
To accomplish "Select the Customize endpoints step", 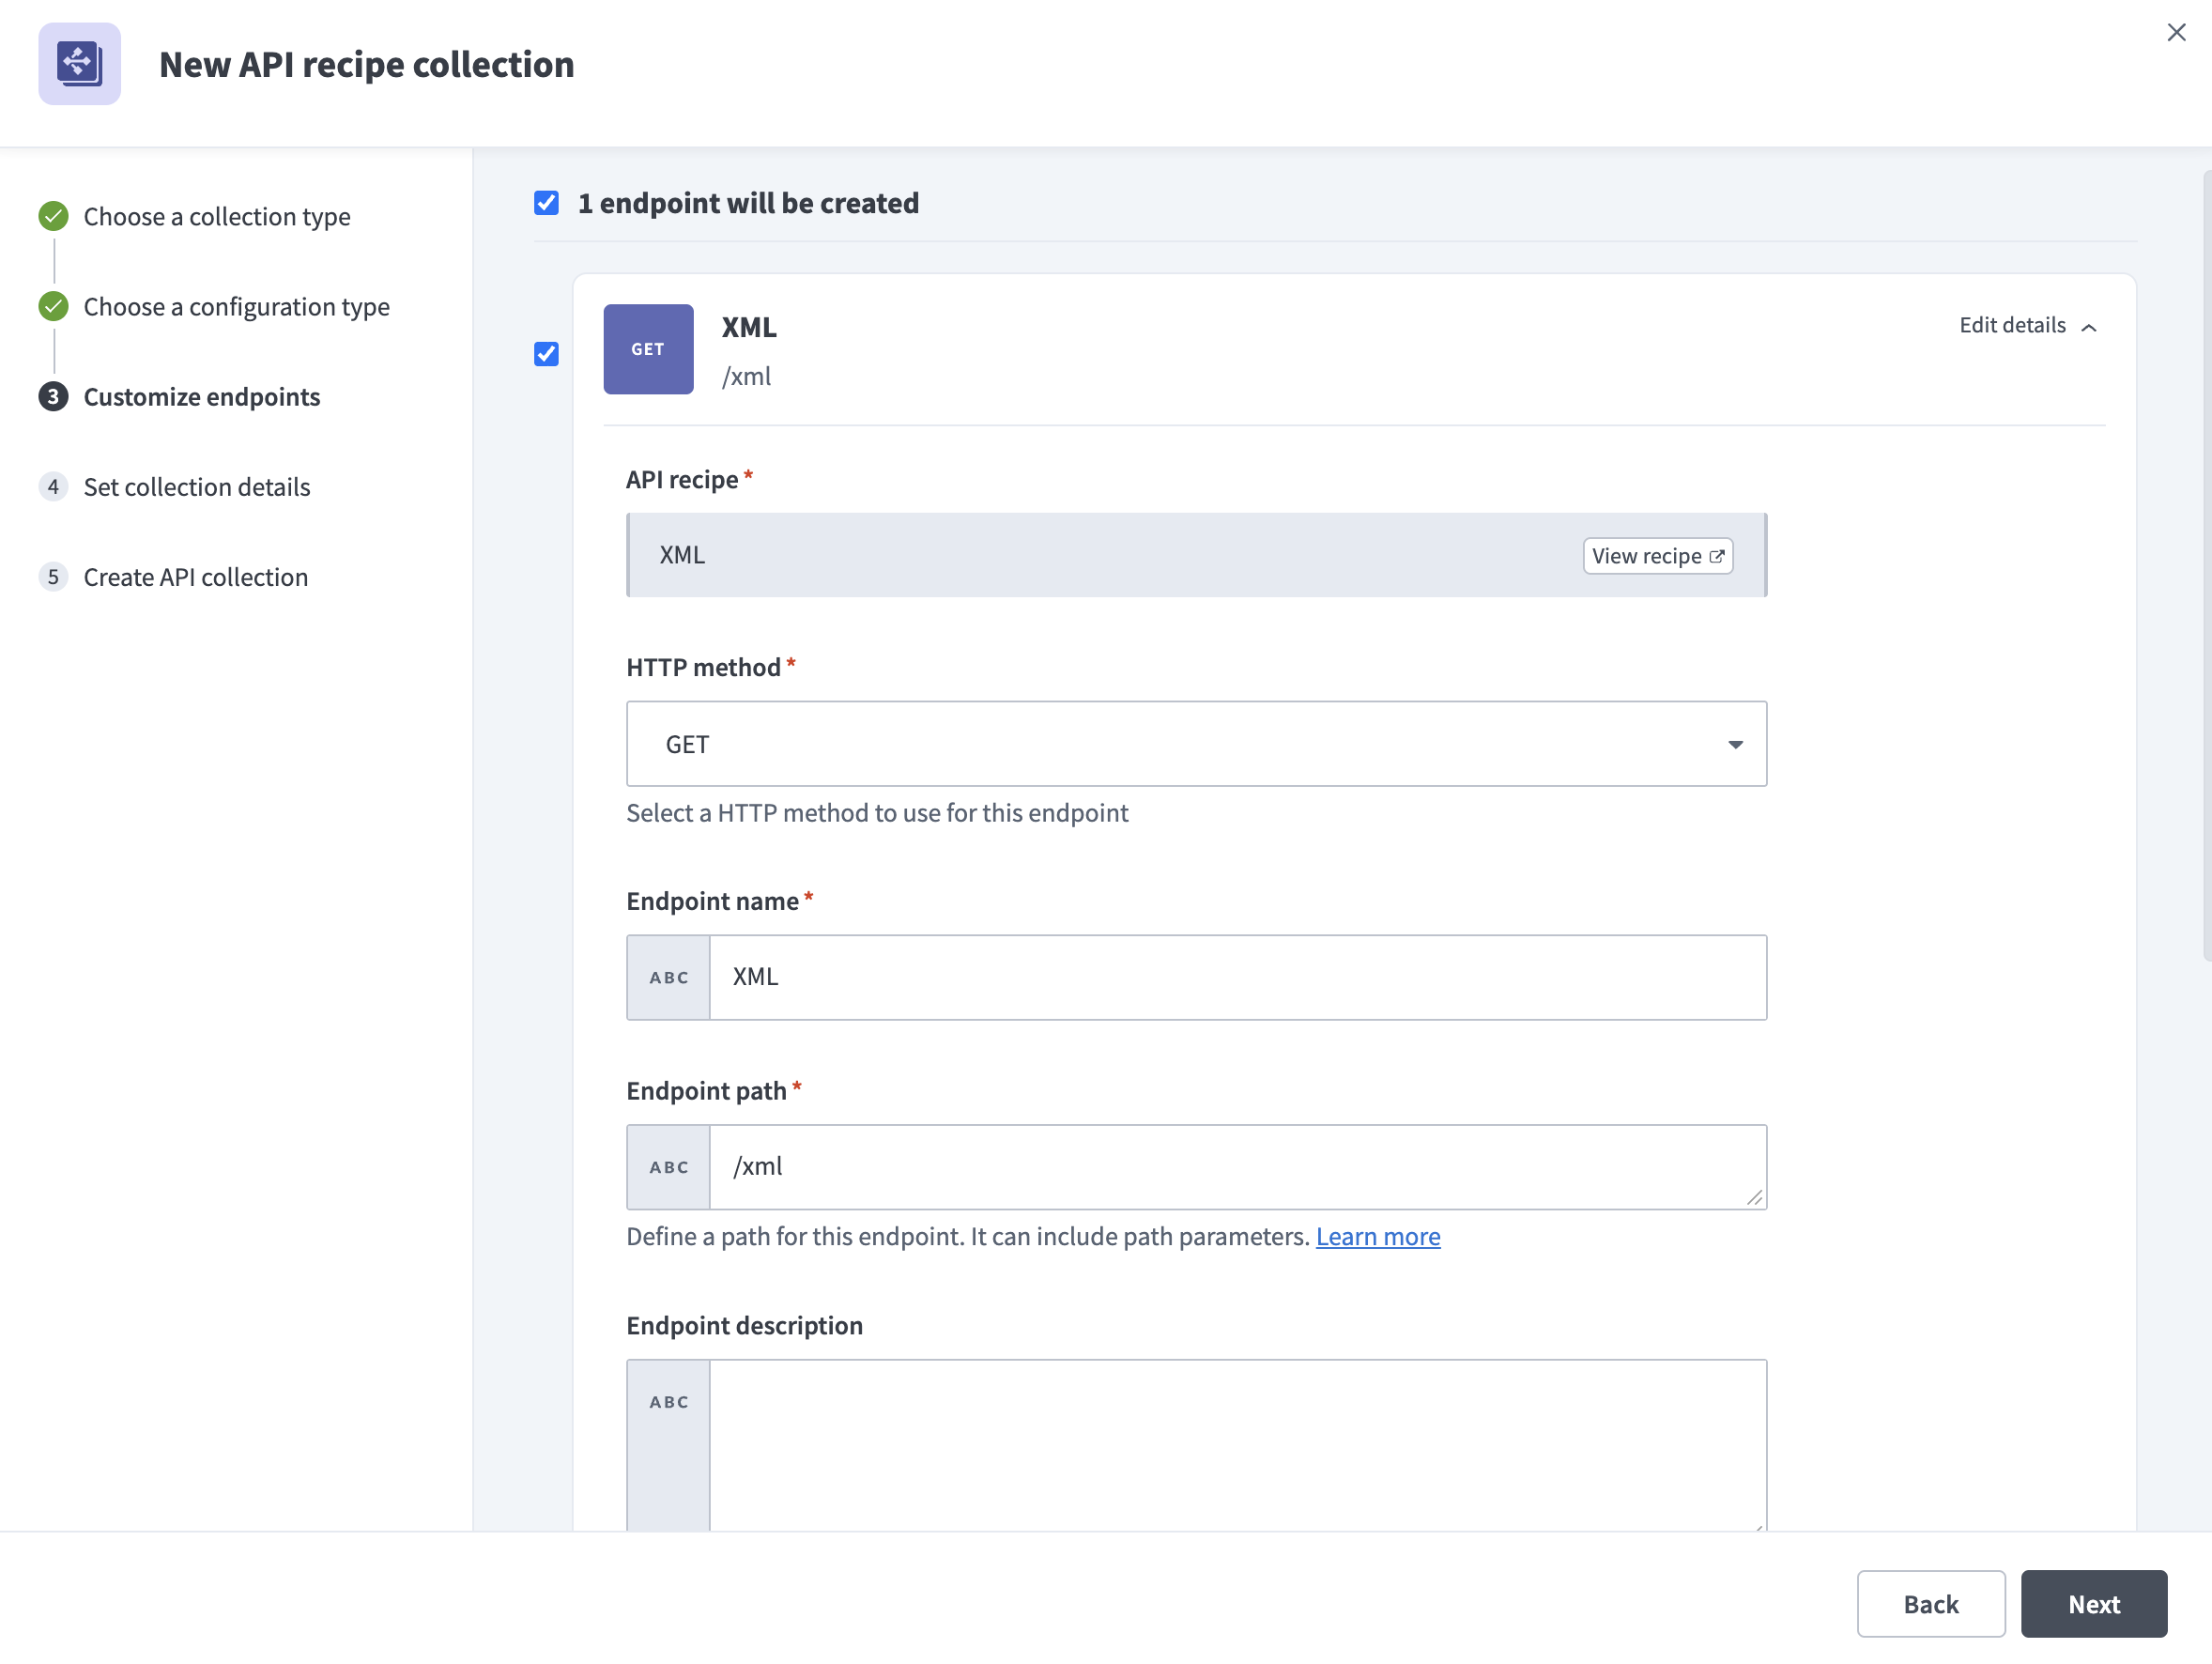I will tap(201, 397).
